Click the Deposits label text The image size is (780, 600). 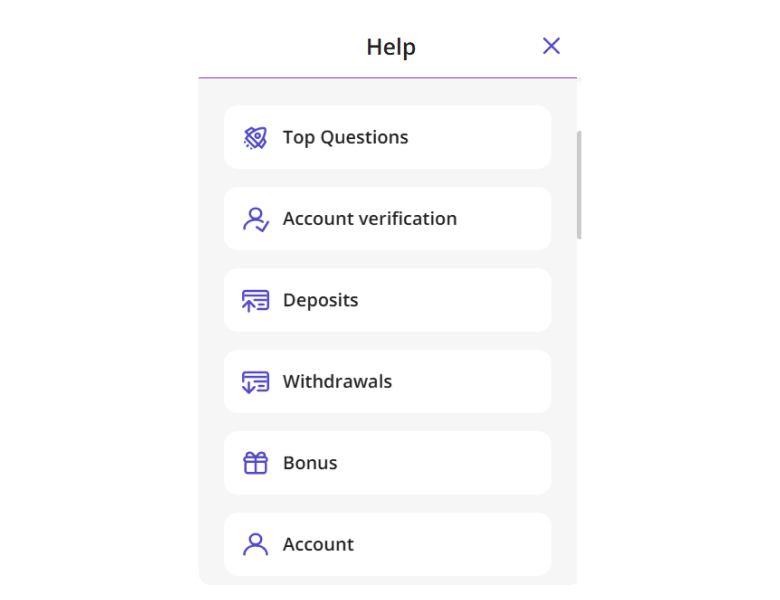pyautogui.click(x=320, y=300)
